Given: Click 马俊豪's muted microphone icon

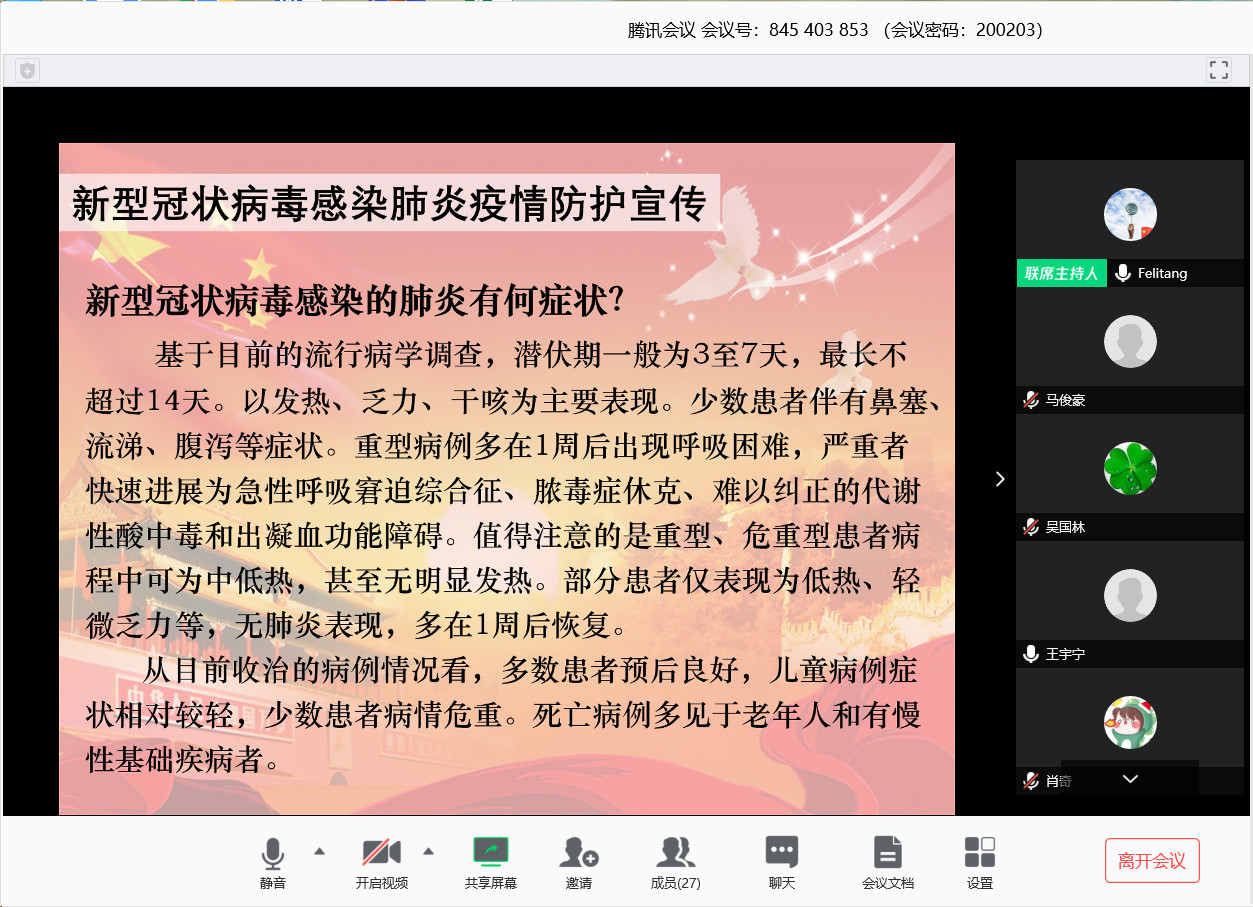Looking at the screenshot, I should [1030, 400].
